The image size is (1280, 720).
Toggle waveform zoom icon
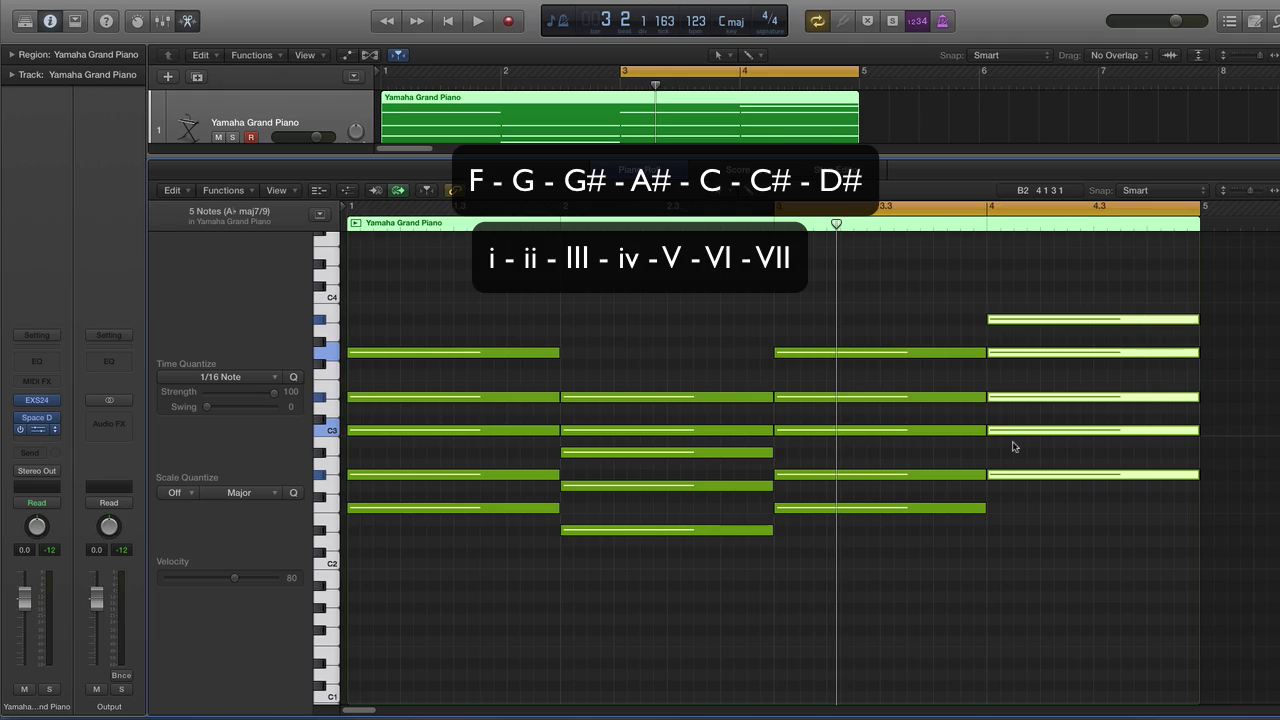[x=1169, y=55]
